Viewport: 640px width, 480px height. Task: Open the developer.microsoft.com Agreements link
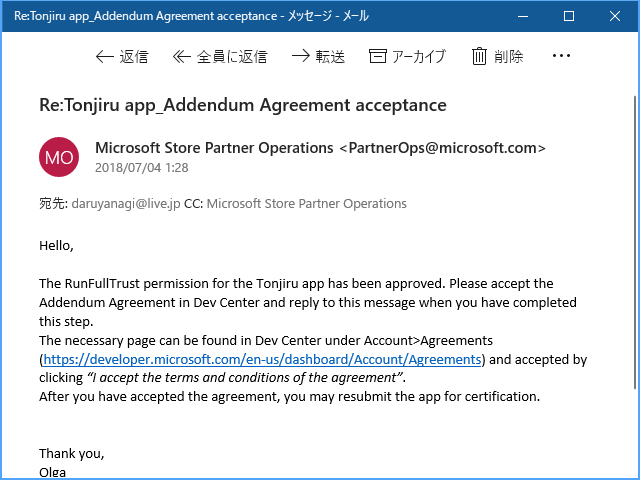pos(262,359)
